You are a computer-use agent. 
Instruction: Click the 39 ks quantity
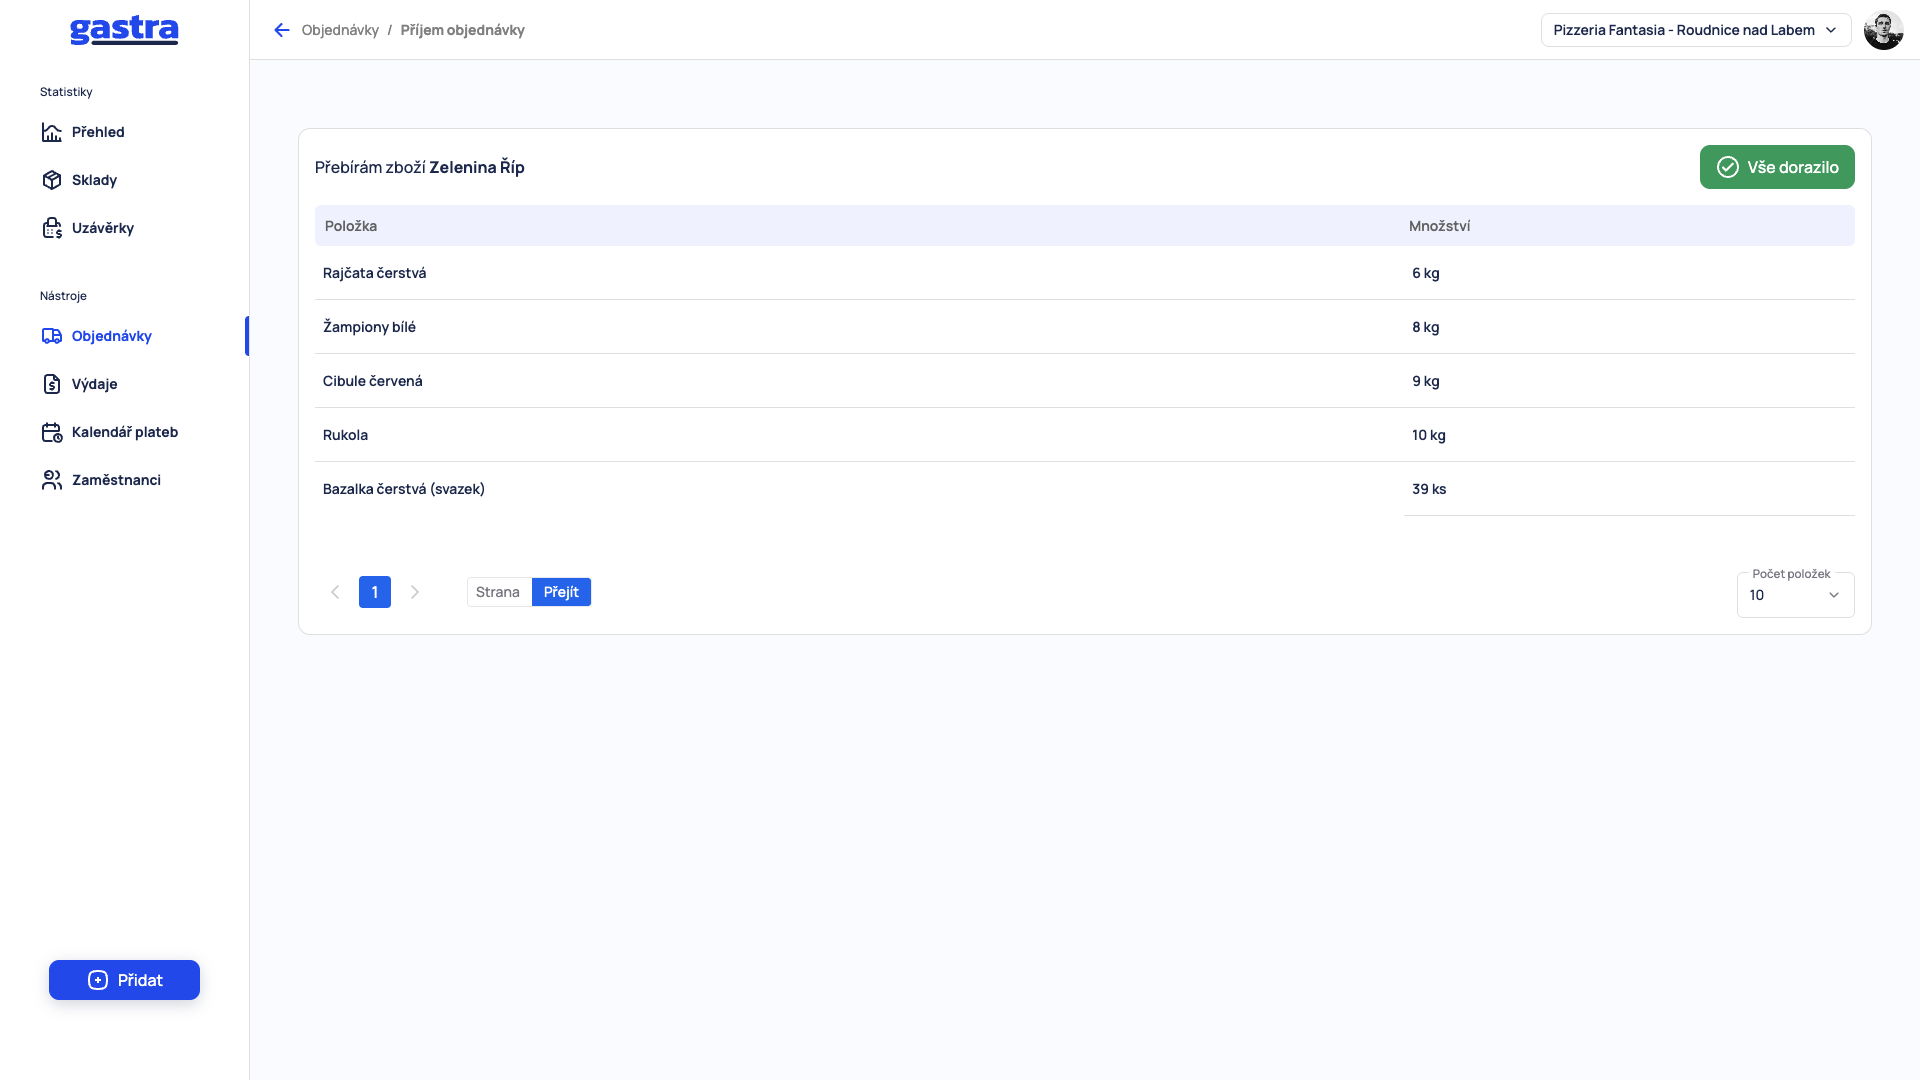[x=1429, y=489]
